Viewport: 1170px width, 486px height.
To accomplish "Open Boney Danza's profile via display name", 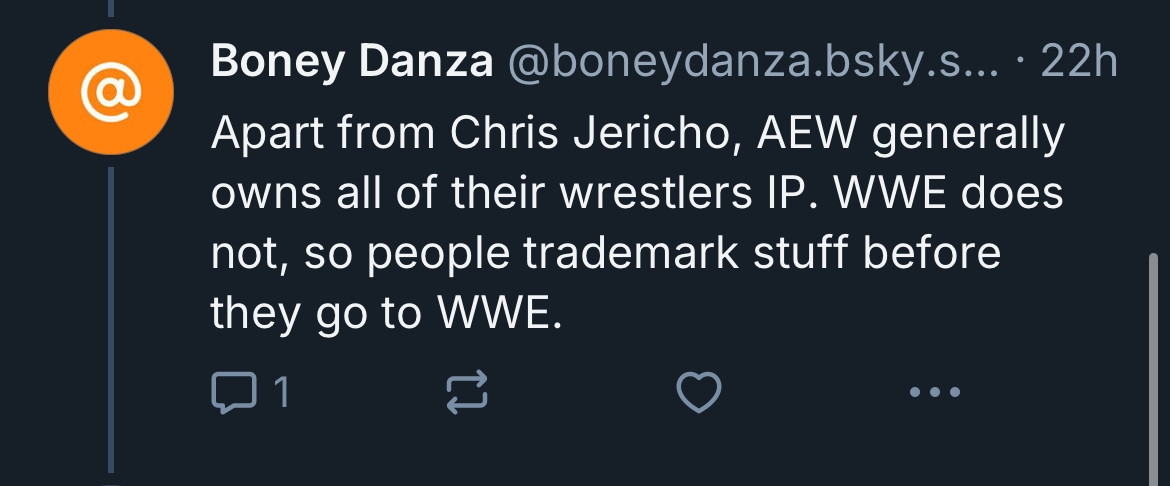I will (352, 63).
